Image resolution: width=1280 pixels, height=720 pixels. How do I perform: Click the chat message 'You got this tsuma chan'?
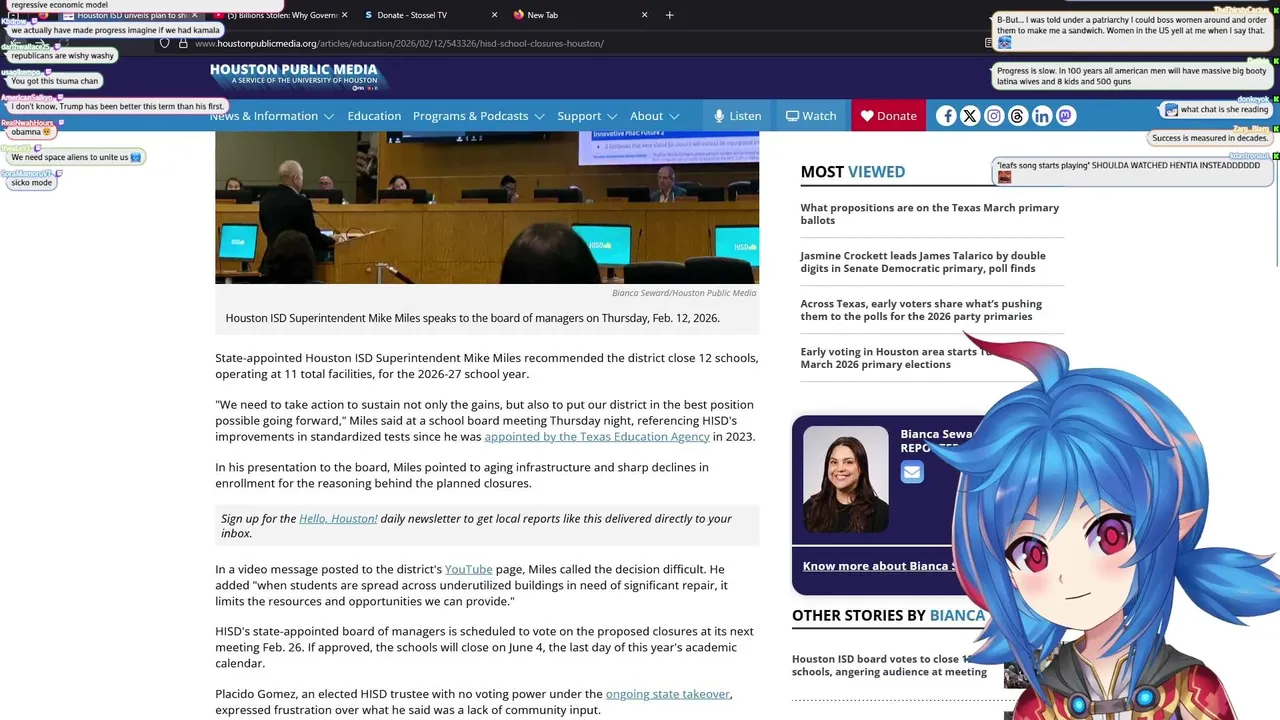pos(54,81)
